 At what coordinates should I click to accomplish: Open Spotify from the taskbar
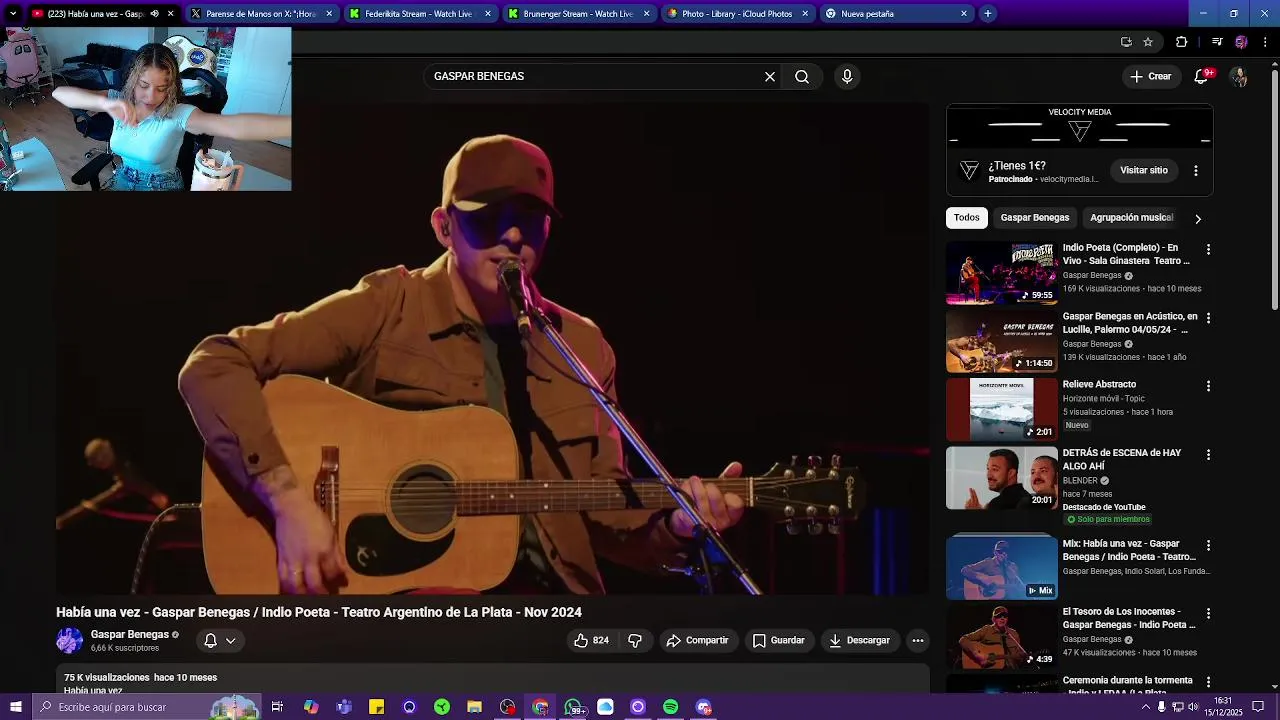point(671,707)
